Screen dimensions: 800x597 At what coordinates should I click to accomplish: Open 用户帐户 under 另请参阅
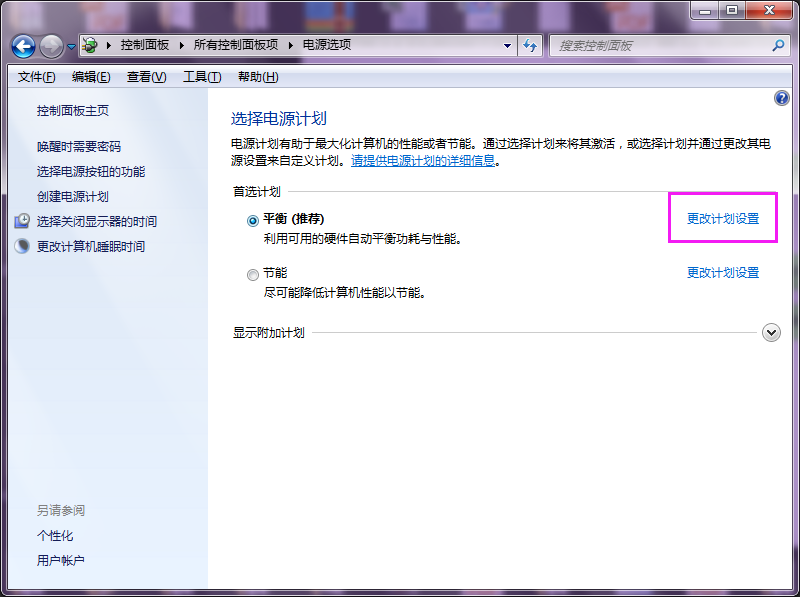tap(60, 560)
